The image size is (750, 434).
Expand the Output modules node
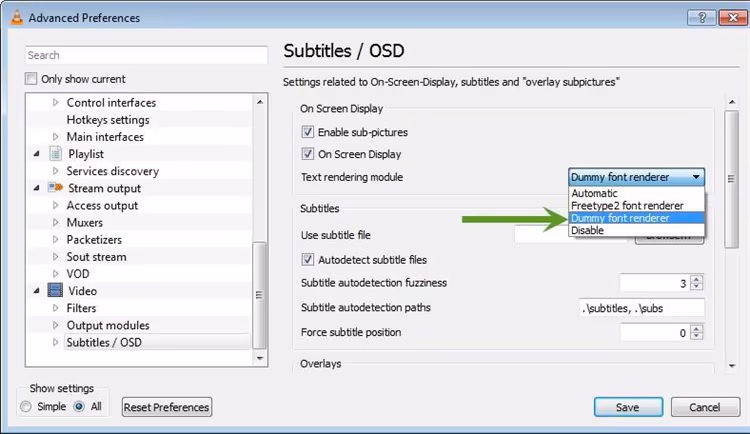[x=55, y=325]
